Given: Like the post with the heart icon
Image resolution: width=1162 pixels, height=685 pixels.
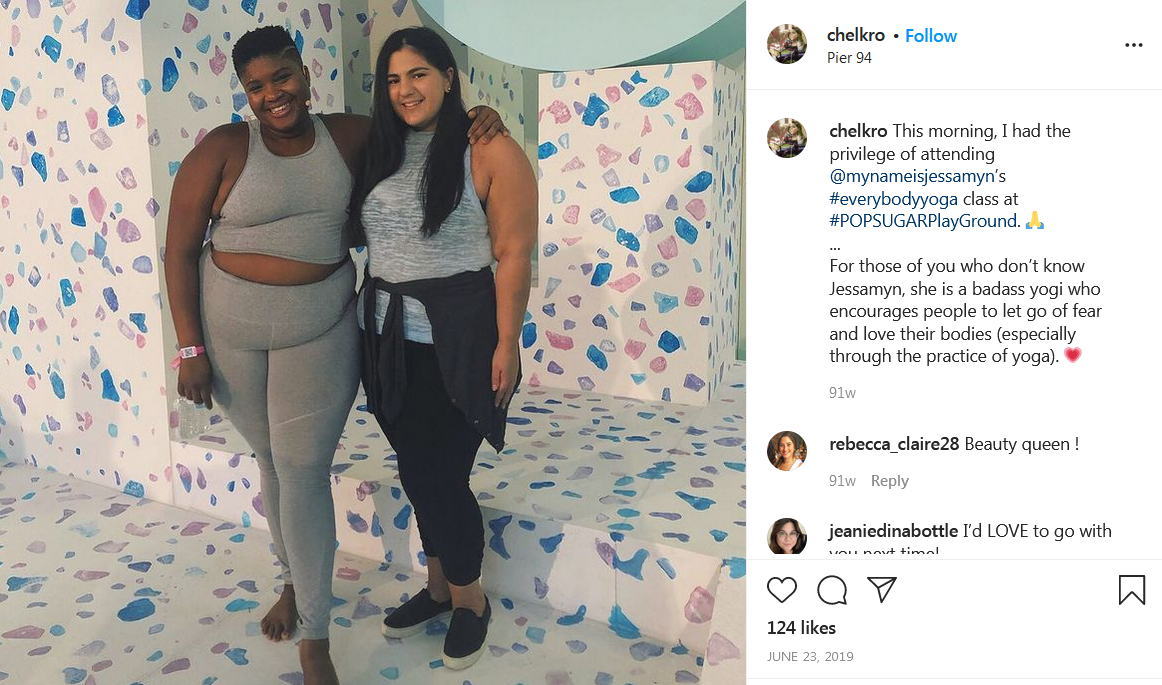Looking at the screenshot, I should [781, 589].
